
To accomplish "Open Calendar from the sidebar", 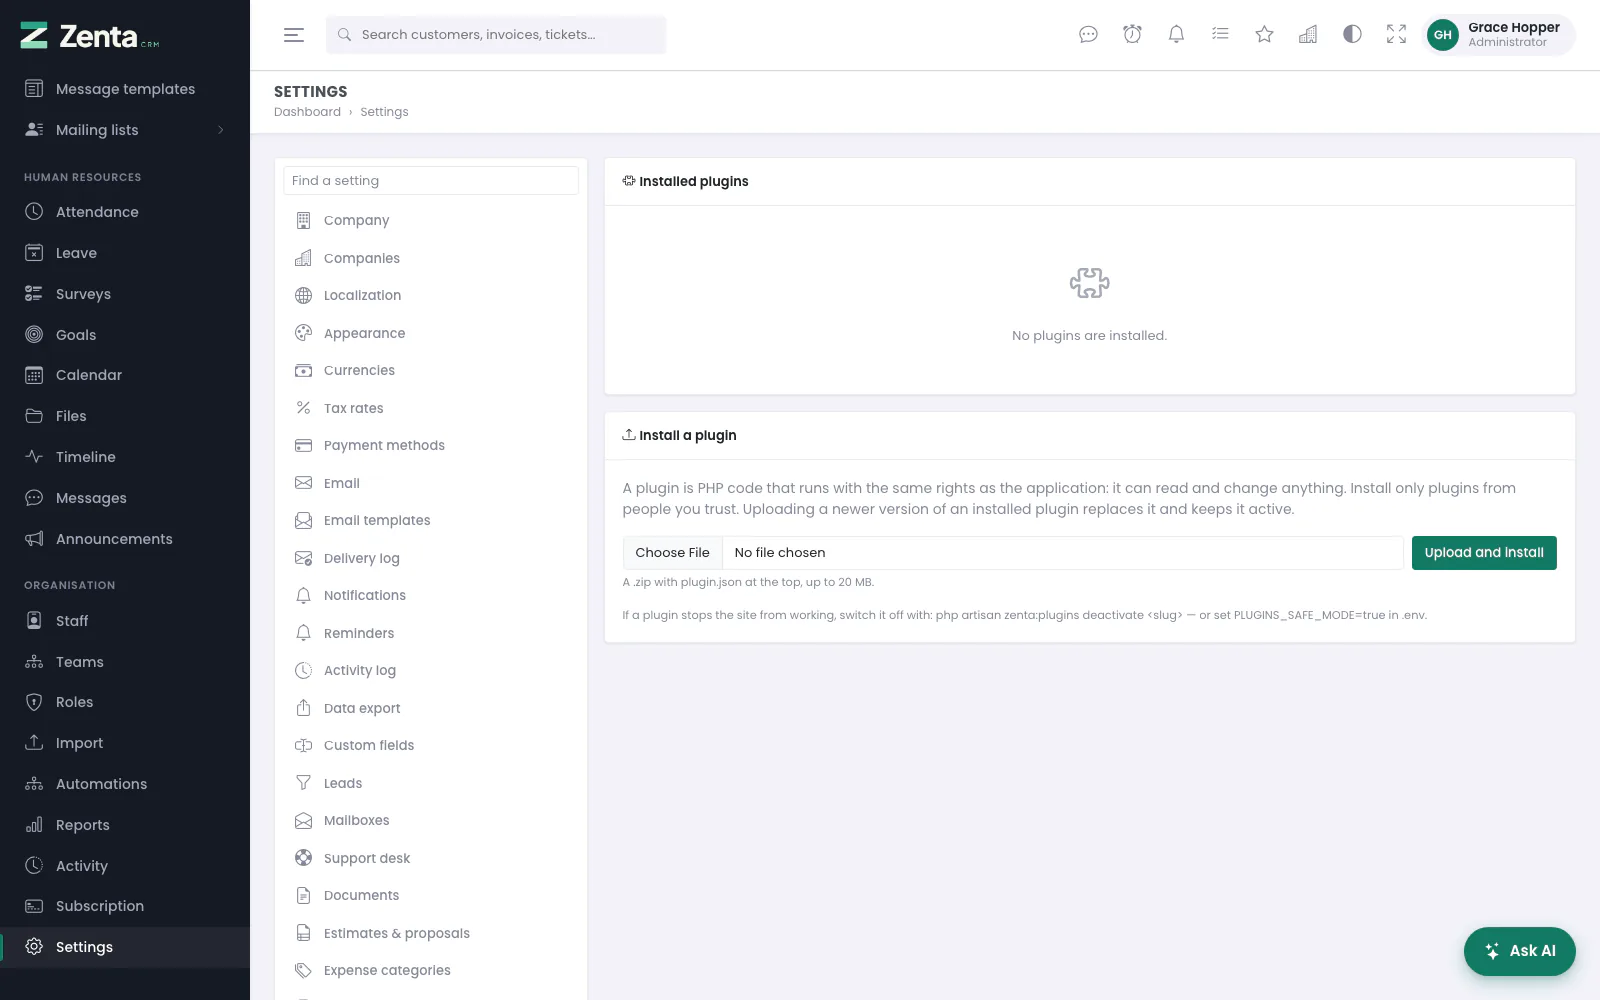I will tap(125, 375).
